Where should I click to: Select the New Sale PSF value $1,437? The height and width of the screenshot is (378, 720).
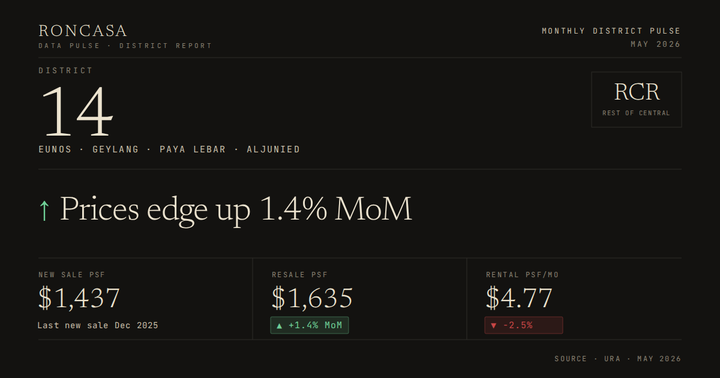79,298
